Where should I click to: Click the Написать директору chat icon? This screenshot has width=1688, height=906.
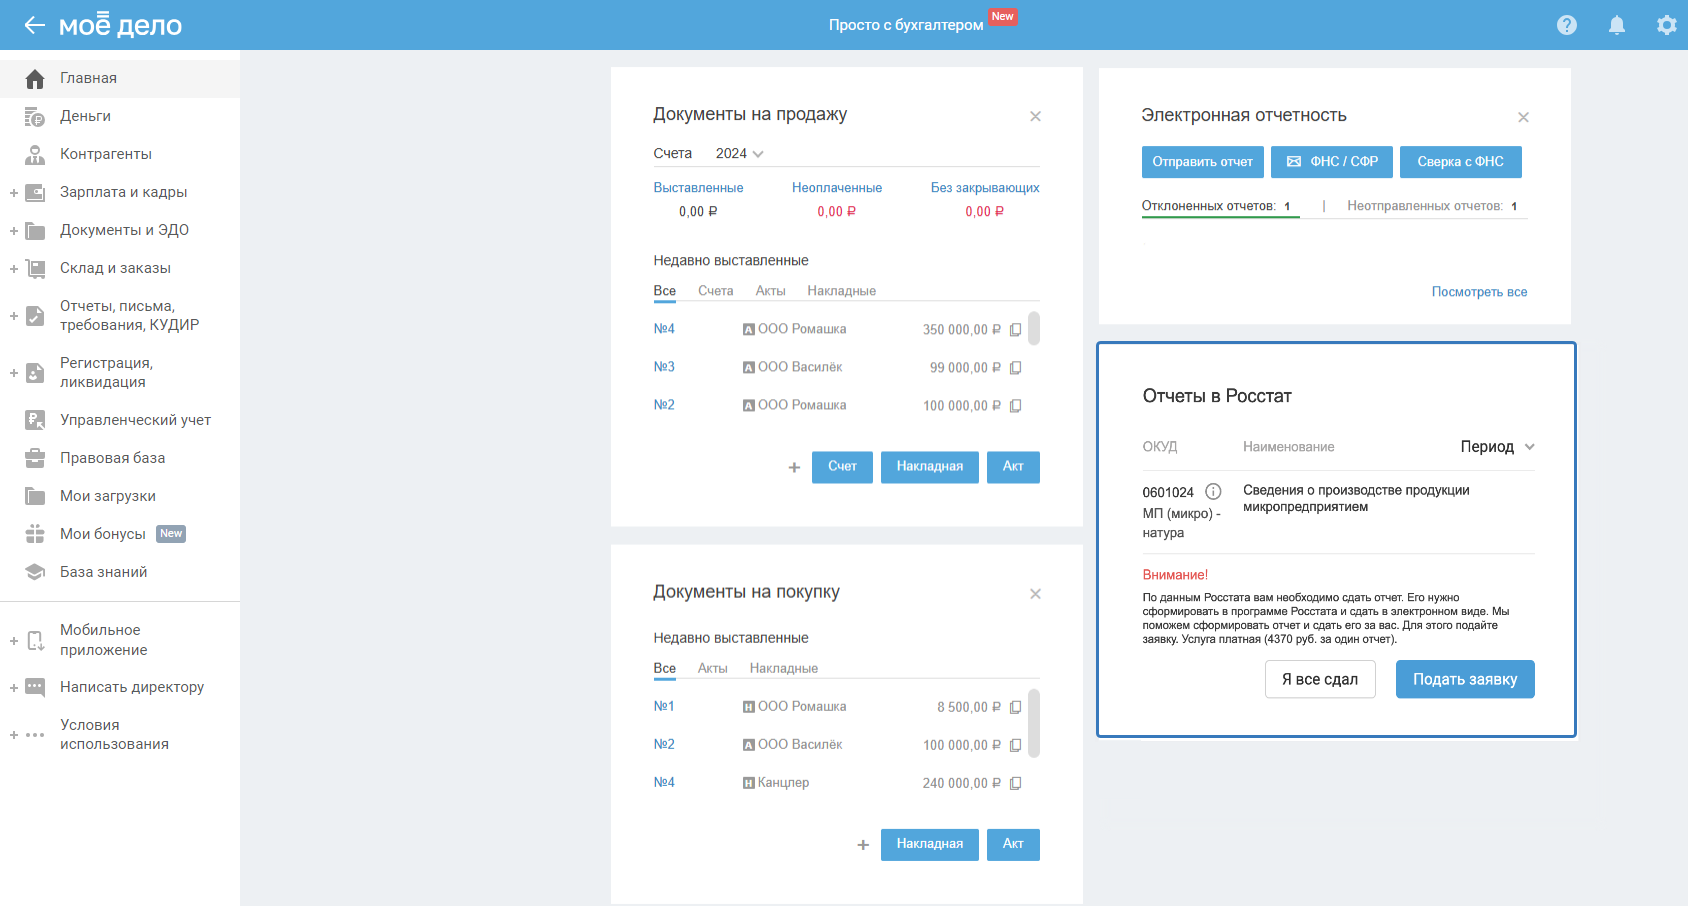(x=35, y=688)
